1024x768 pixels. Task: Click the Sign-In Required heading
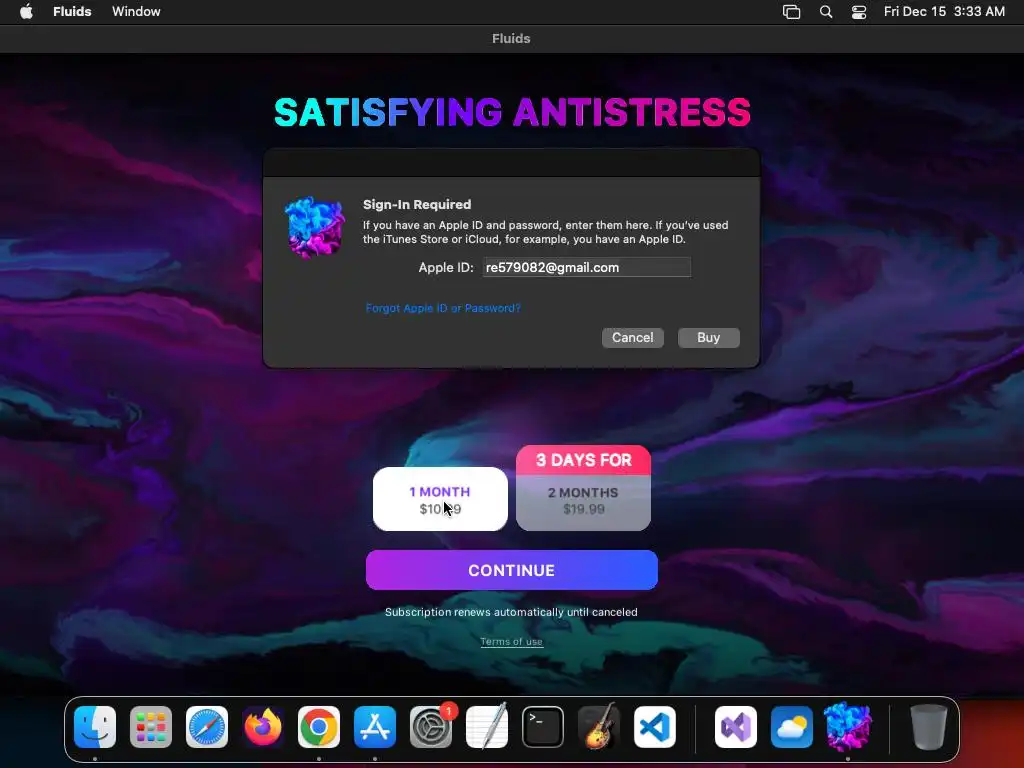click(x=417, y=204)
